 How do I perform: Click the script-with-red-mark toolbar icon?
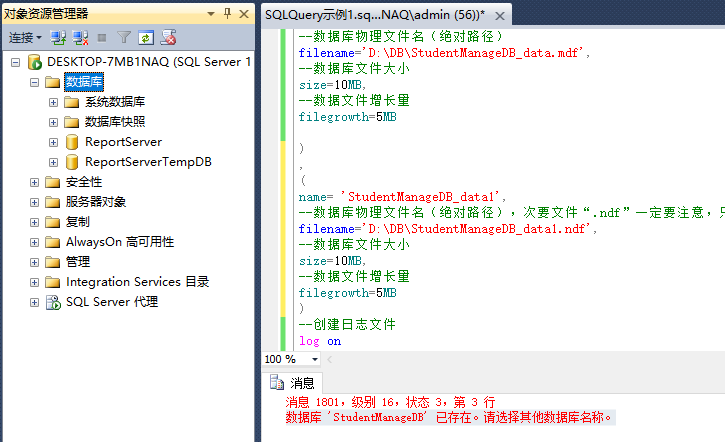pos(168,37)
